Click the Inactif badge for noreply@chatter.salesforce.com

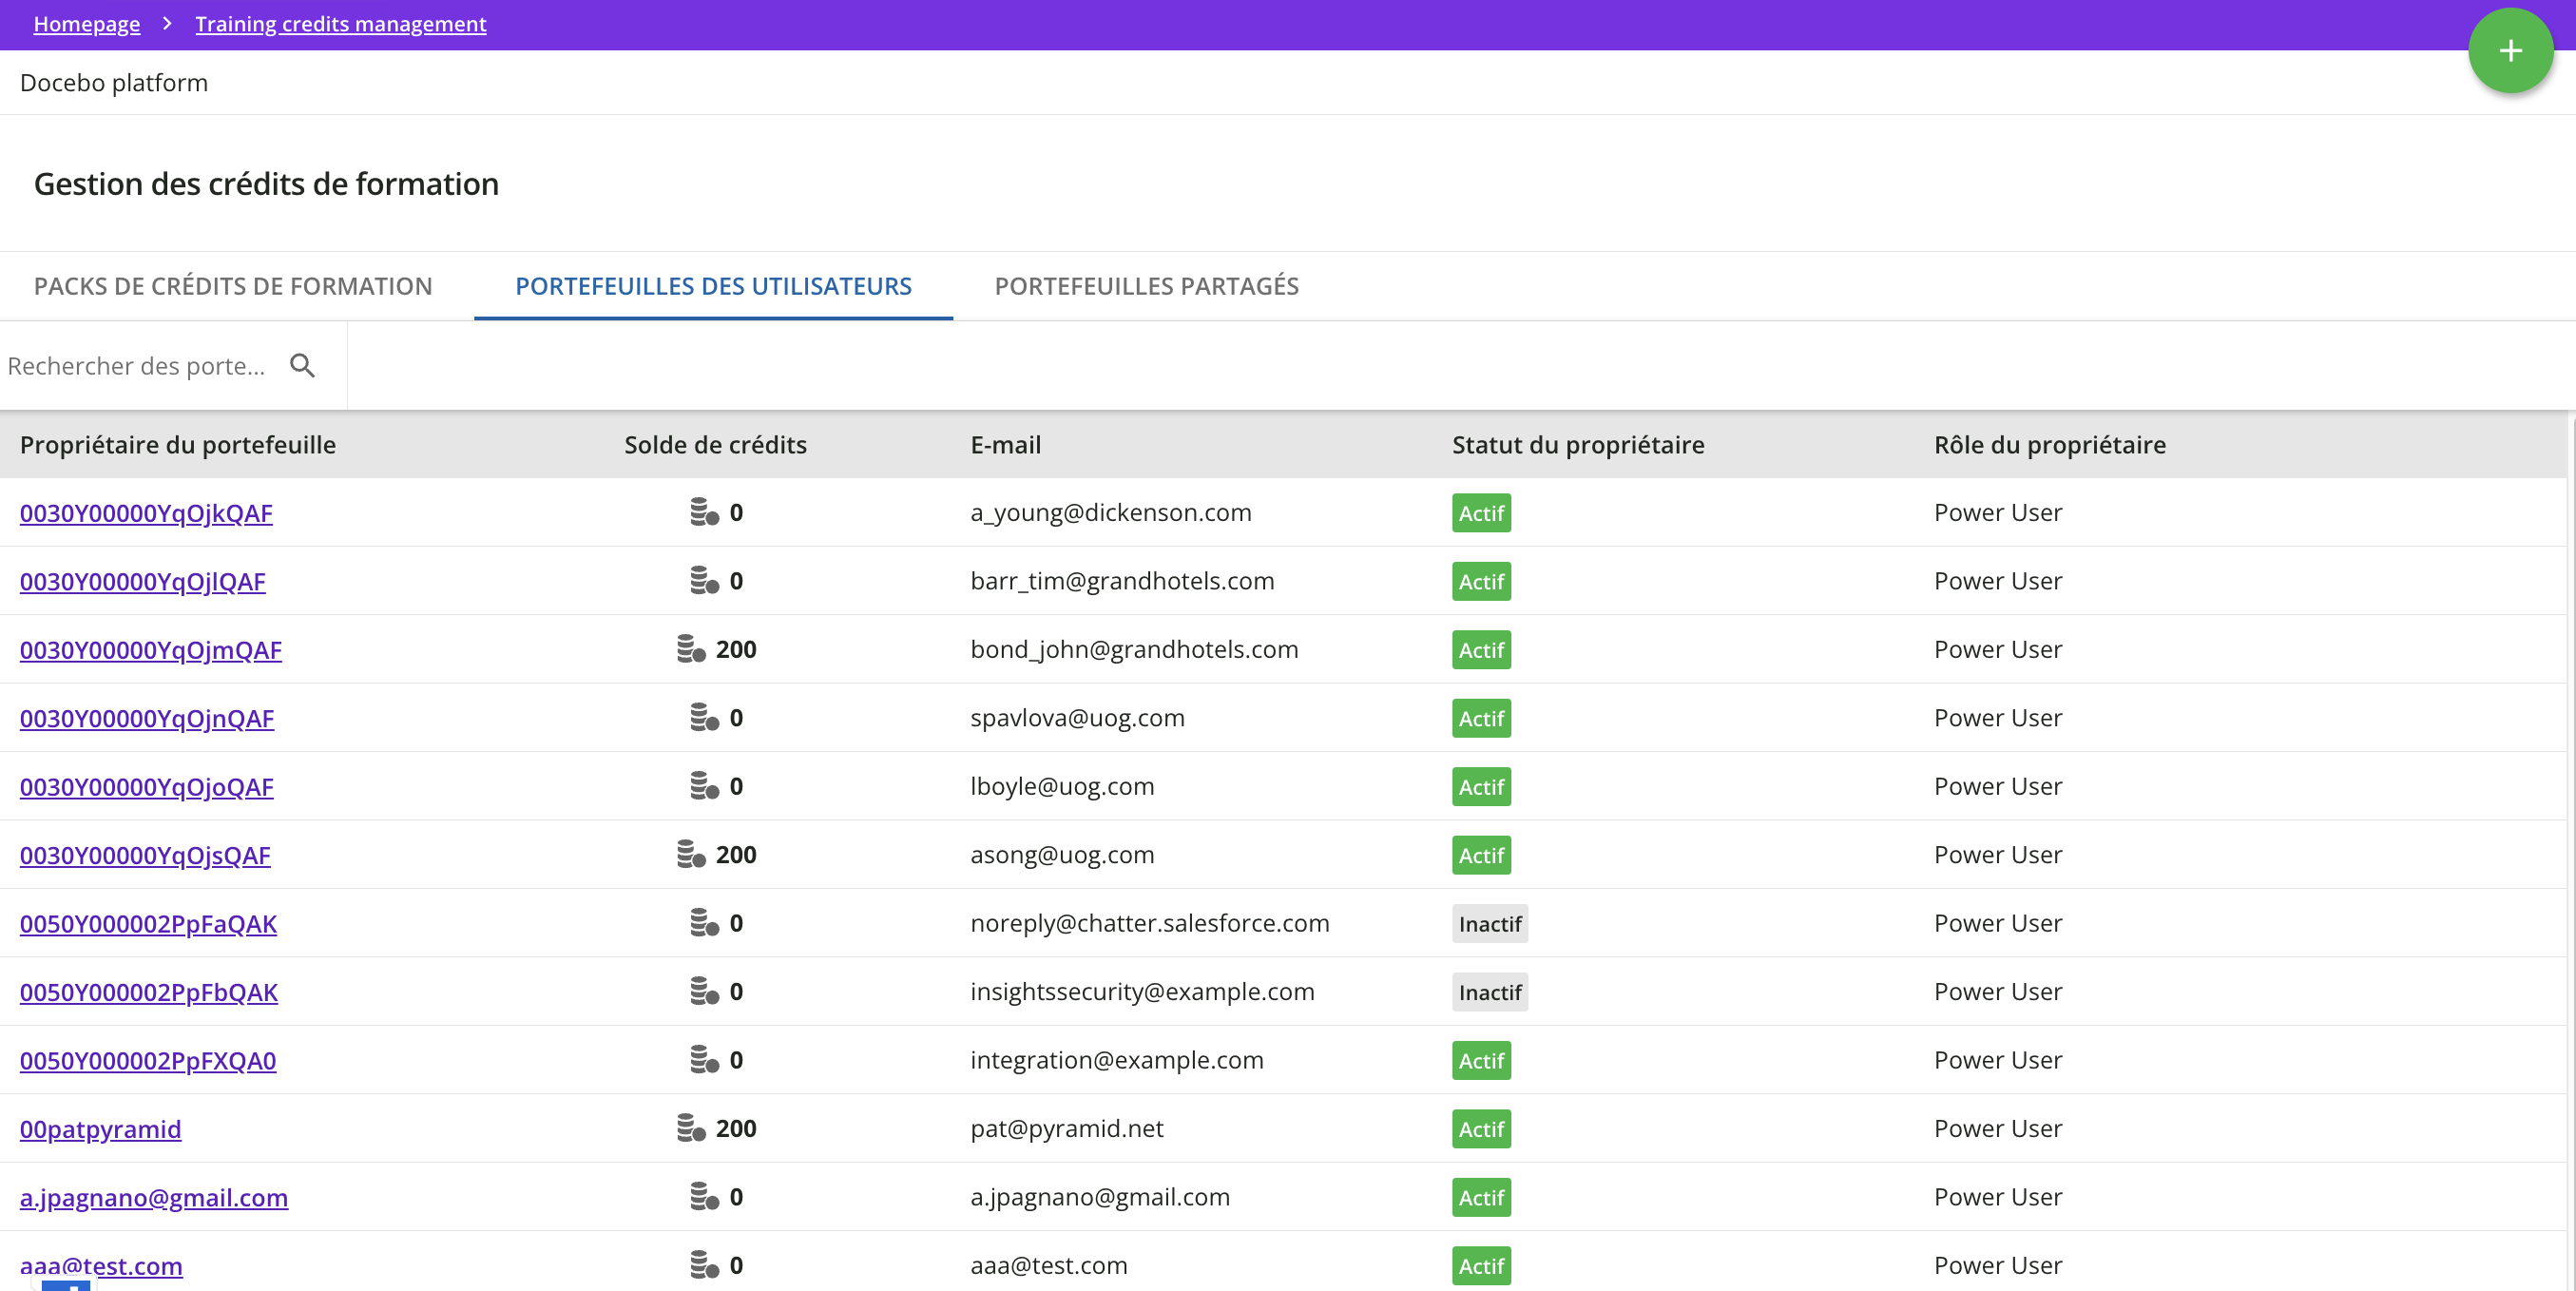tap(1489, 923)
